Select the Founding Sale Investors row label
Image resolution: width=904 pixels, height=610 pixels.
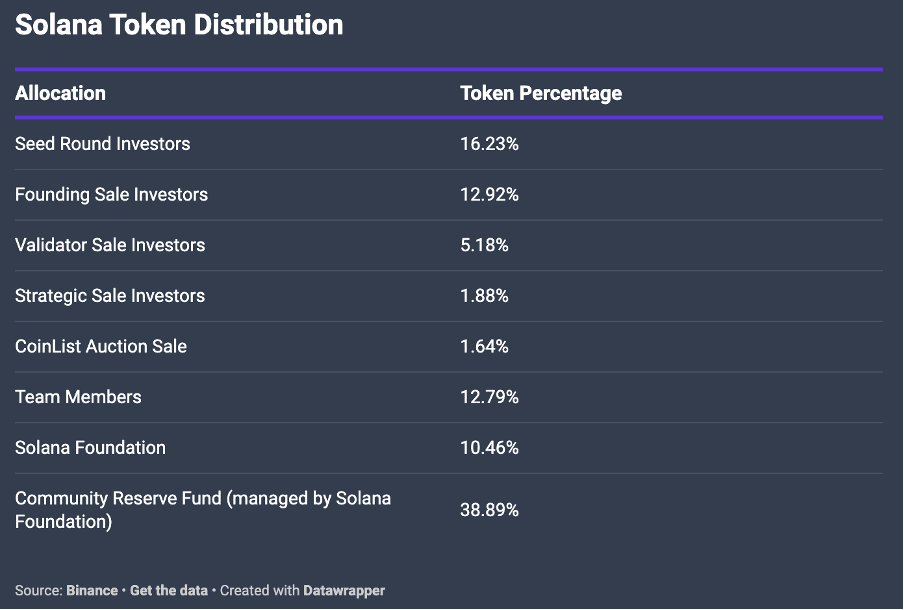click(111, 195)
